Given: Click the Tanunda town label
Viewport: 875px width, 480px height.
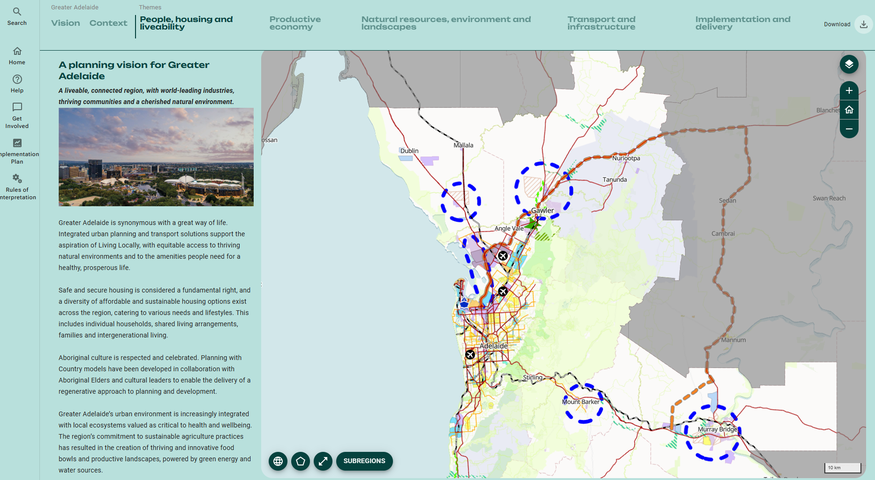Looking at the screenshot, I should (614, 180).
